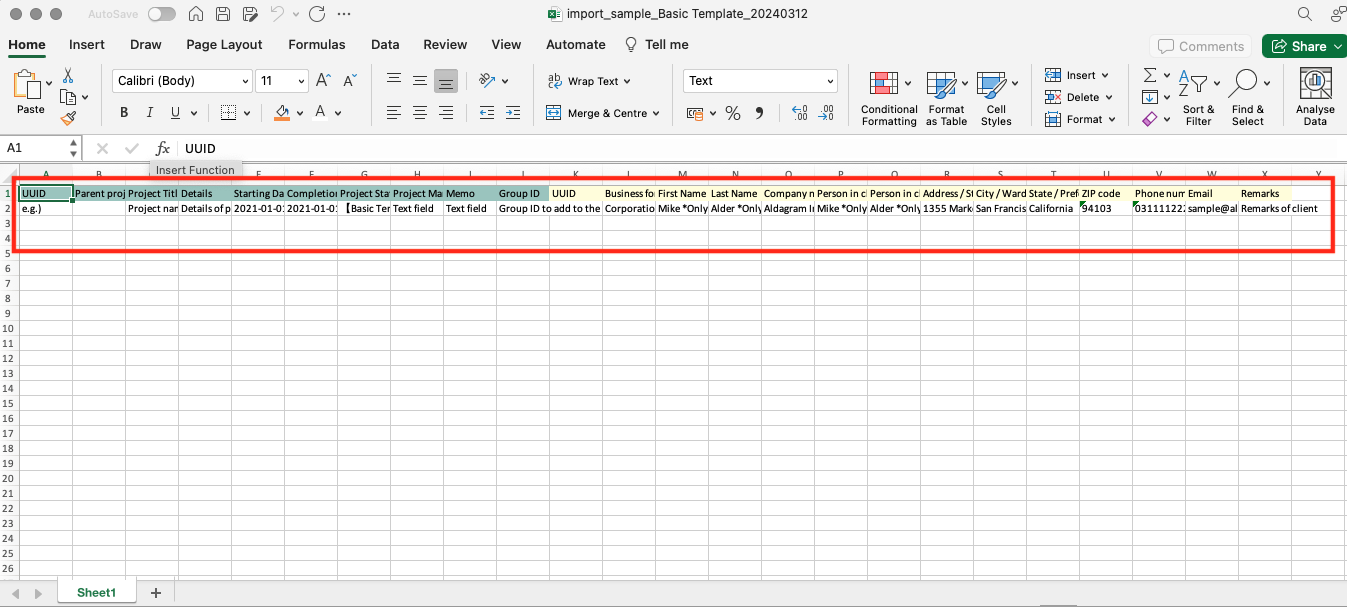Open the Text number format dropdown
The image size is (1347, 607).
759,80
